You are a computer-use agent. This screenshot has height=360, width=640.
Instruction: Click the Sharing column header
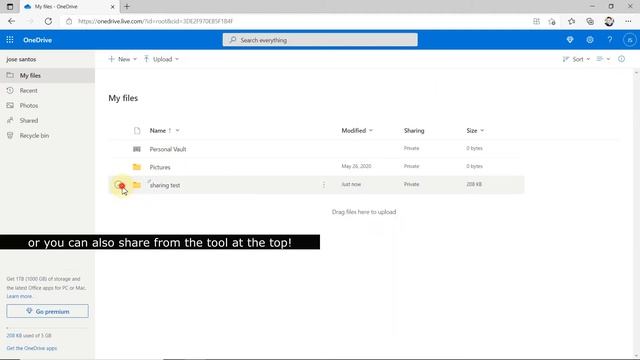[414, 131]
